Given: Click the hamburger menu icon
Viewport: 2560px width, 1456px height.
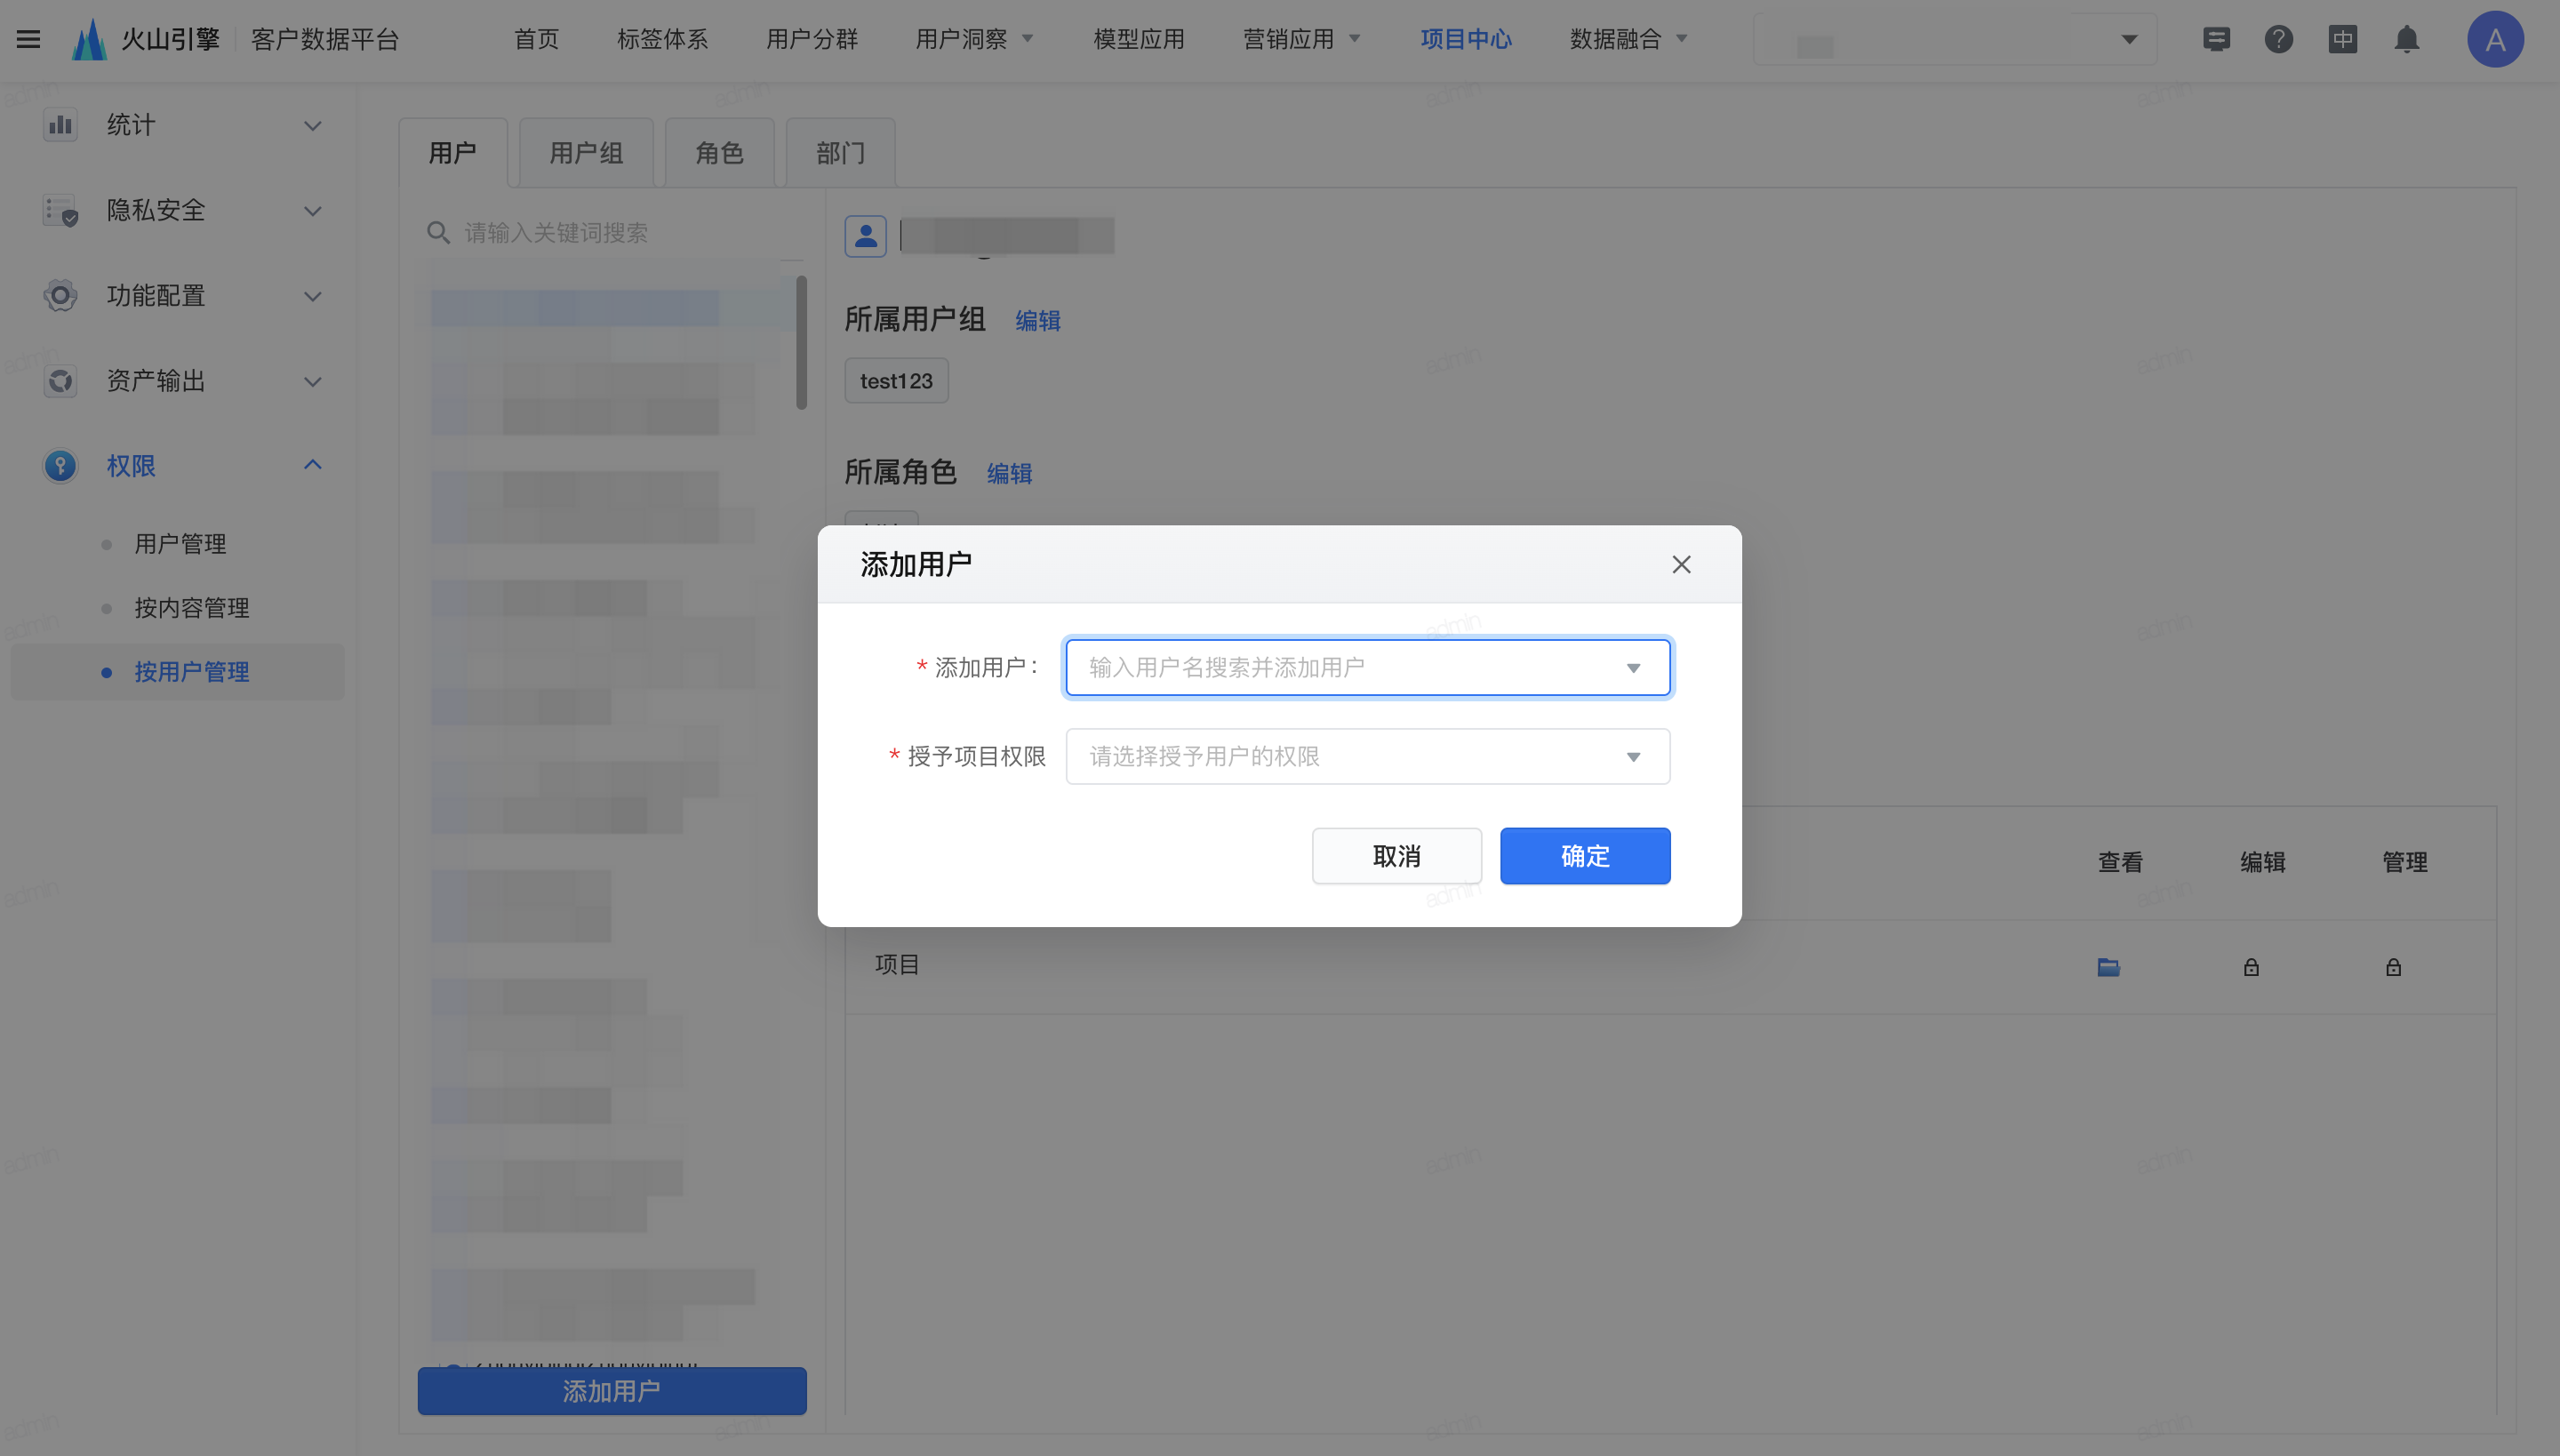Looking at the screenshot, I should point(28,39).
